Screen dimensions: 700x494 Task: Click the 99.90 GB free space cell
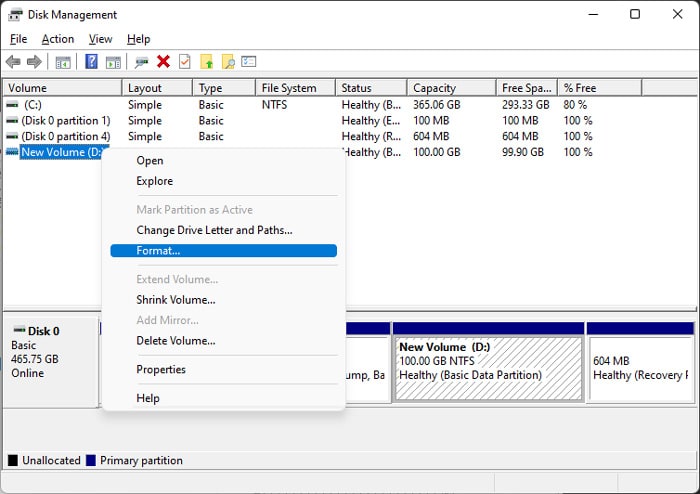(x=523, y=152)
